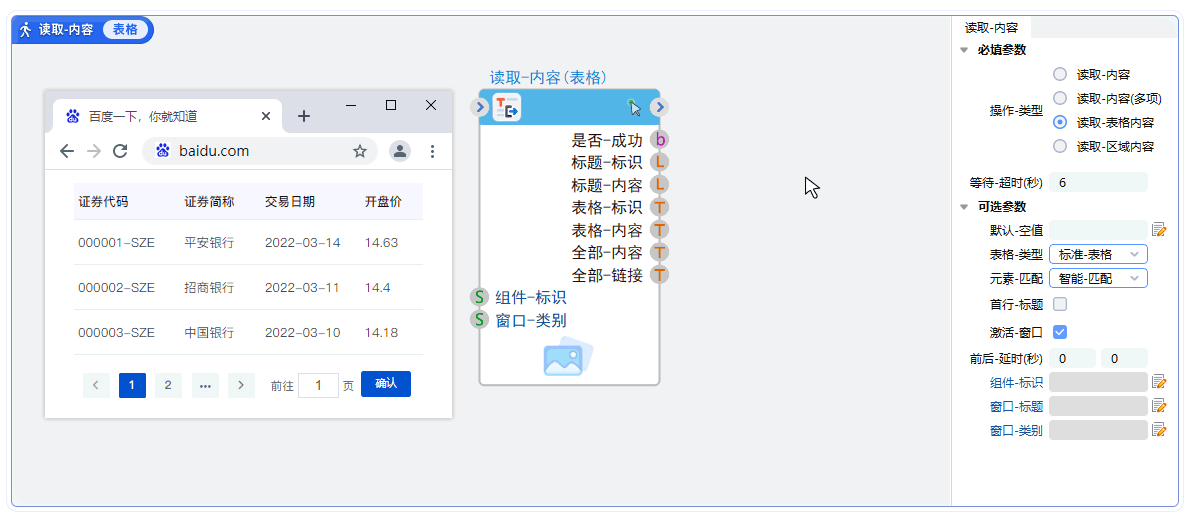Open the 表格-类型 dropdown
The width and height of the screenshot is (1194, 516).
(1098, 255)
